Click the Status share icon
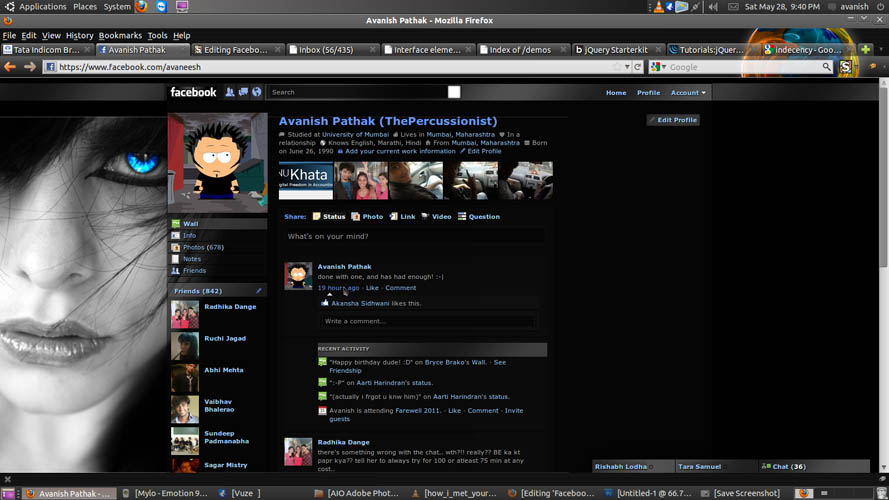Image resolution: width=889 pixels, height=500 pixels. click(316, 217)
